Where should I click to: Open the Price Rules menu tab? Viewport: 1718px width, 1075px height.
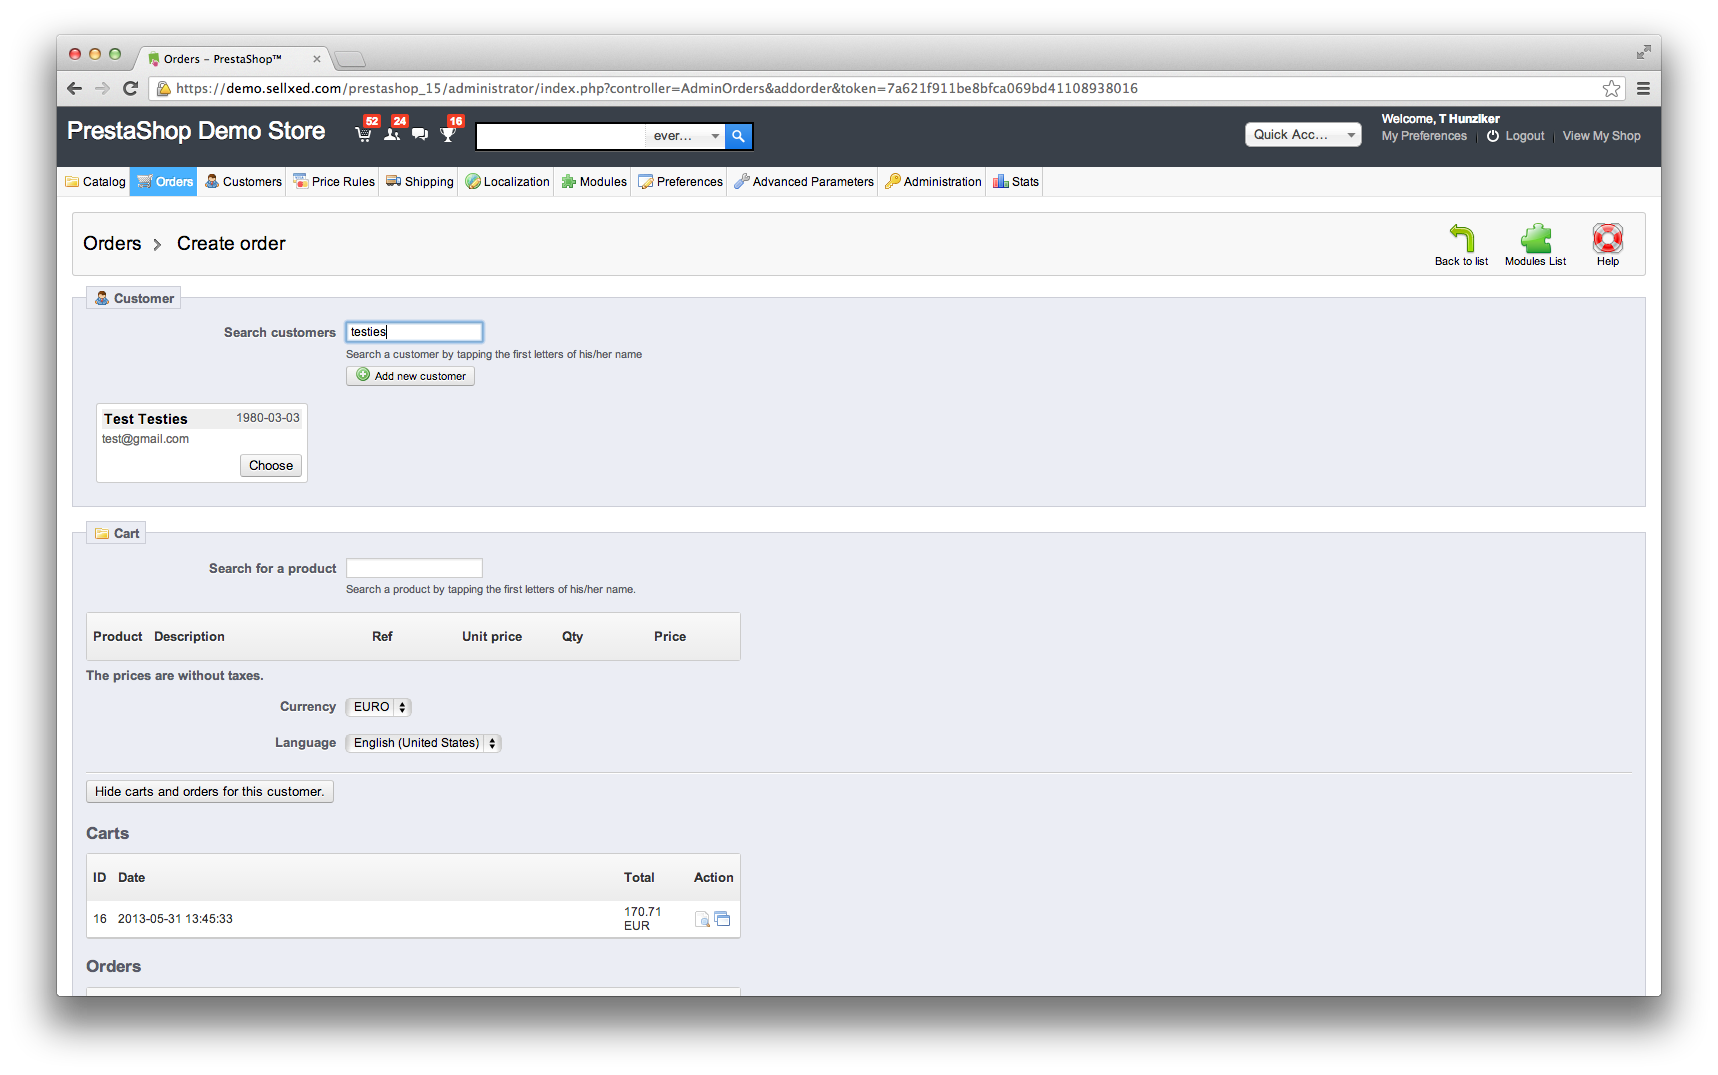tap(334, 182)
